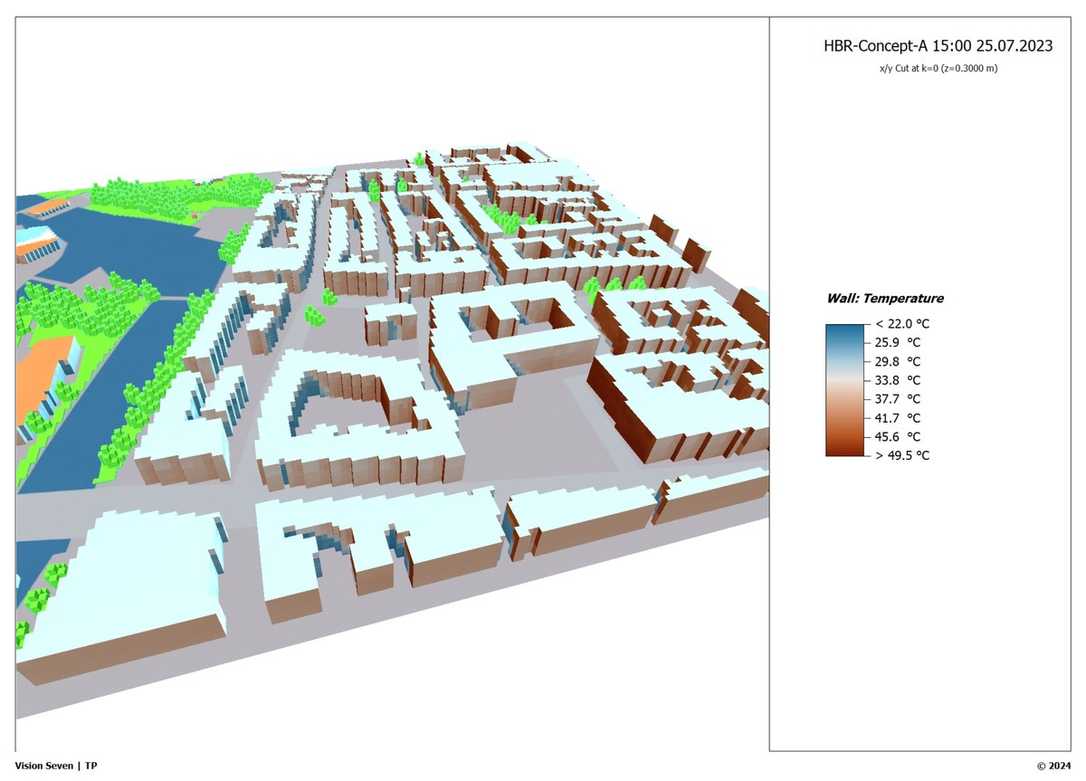Click the Wall: Temperature legend heading
1086x781 pixels.
[x=884, y=298]
